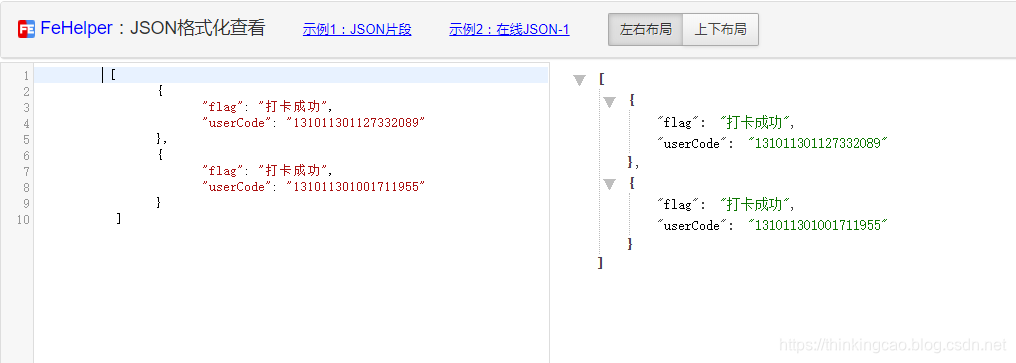Click second "userCode" key in formatted view
This screenshot has width=1016, height=363.
693,226
